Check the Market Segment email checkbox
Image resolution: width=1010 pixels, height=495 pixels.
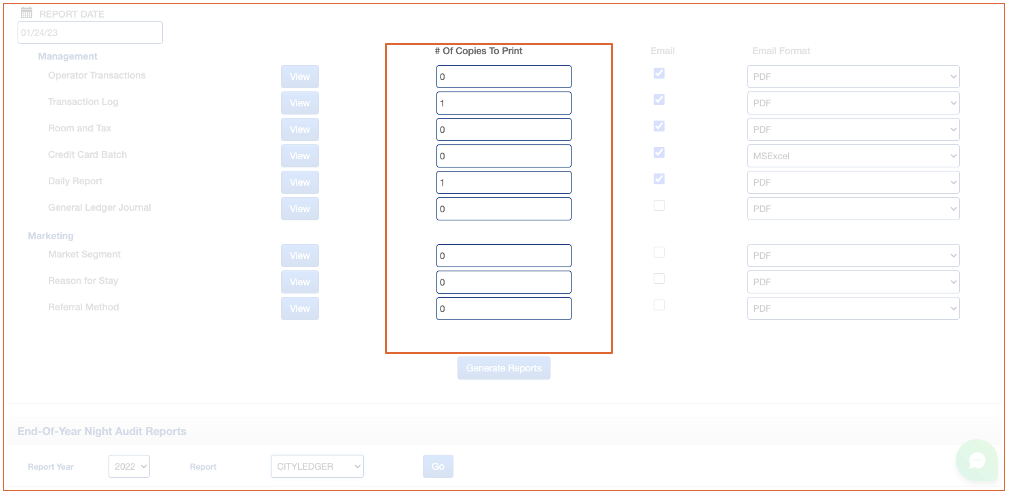point(659,253)
